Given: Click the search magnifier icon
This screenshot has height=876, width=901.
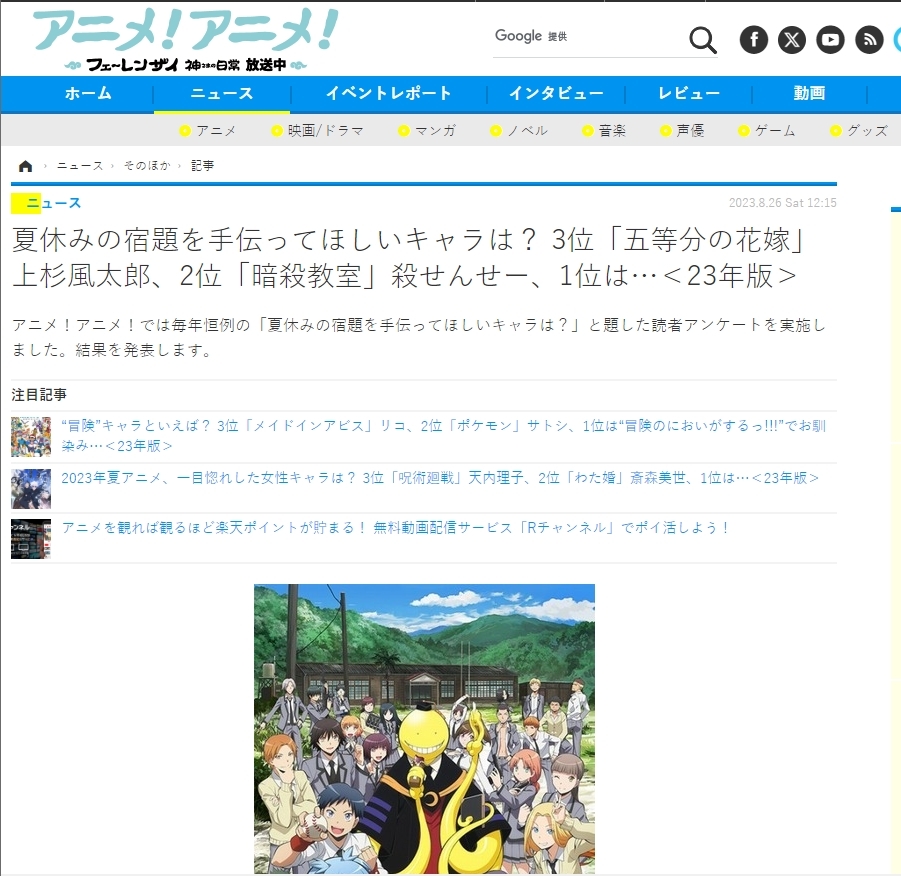Looking at the screenshot, I should pyautogui.click(x=703, y=40).
